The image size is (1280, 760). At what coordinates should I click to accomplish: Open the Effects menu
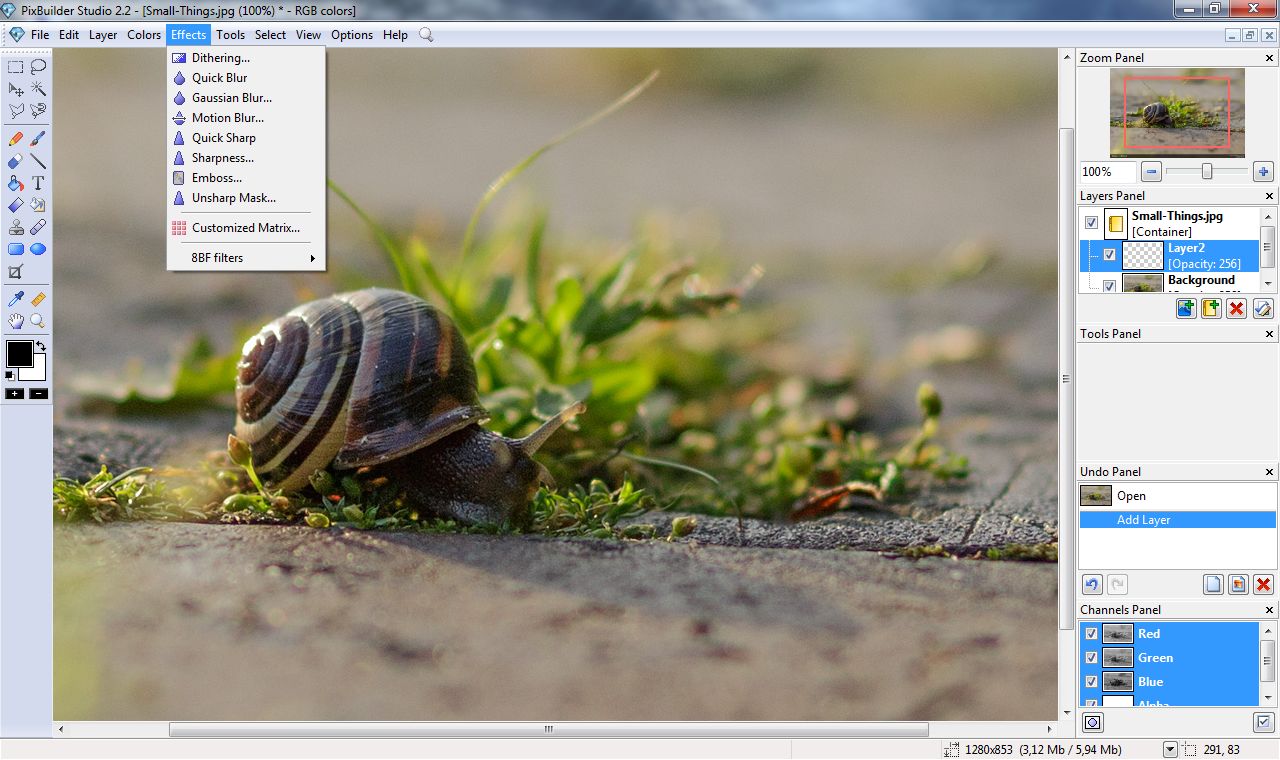point(188,34)
